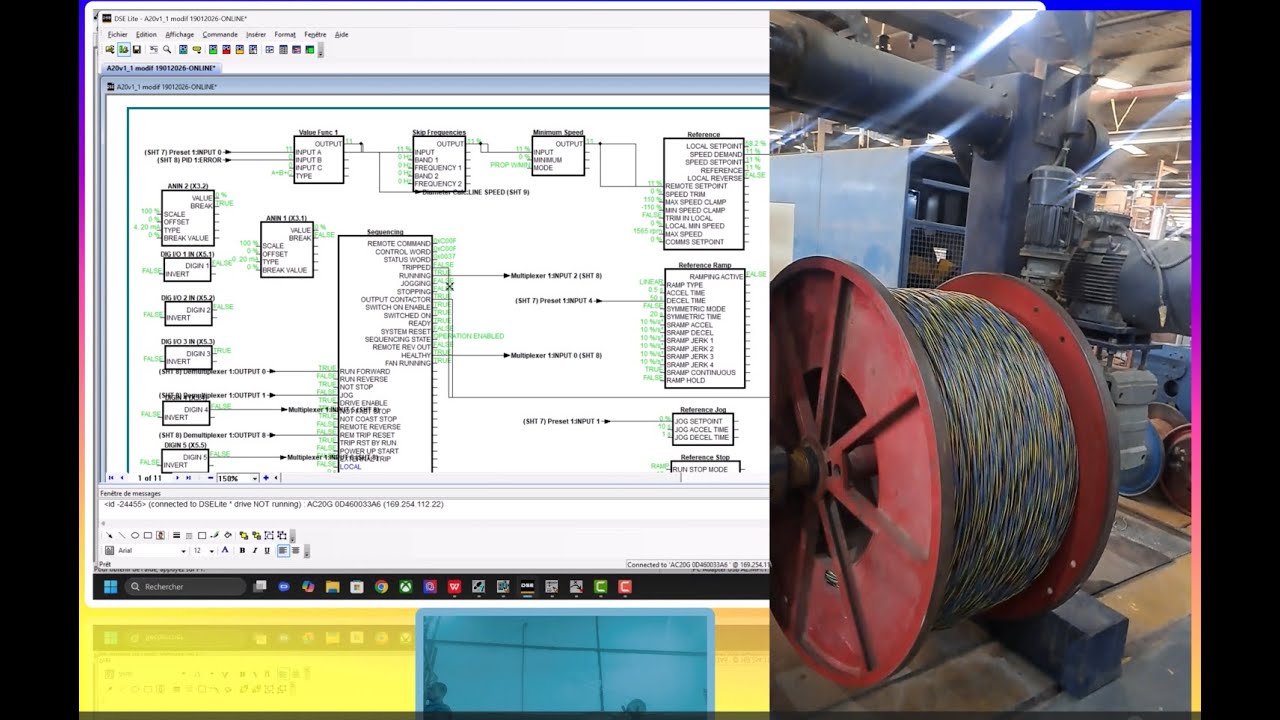This screenshot has height=720, width=1280.
Task: Switch to A20v1_1 modif 19012026-ONLINE tab
Action: [161, 68]
